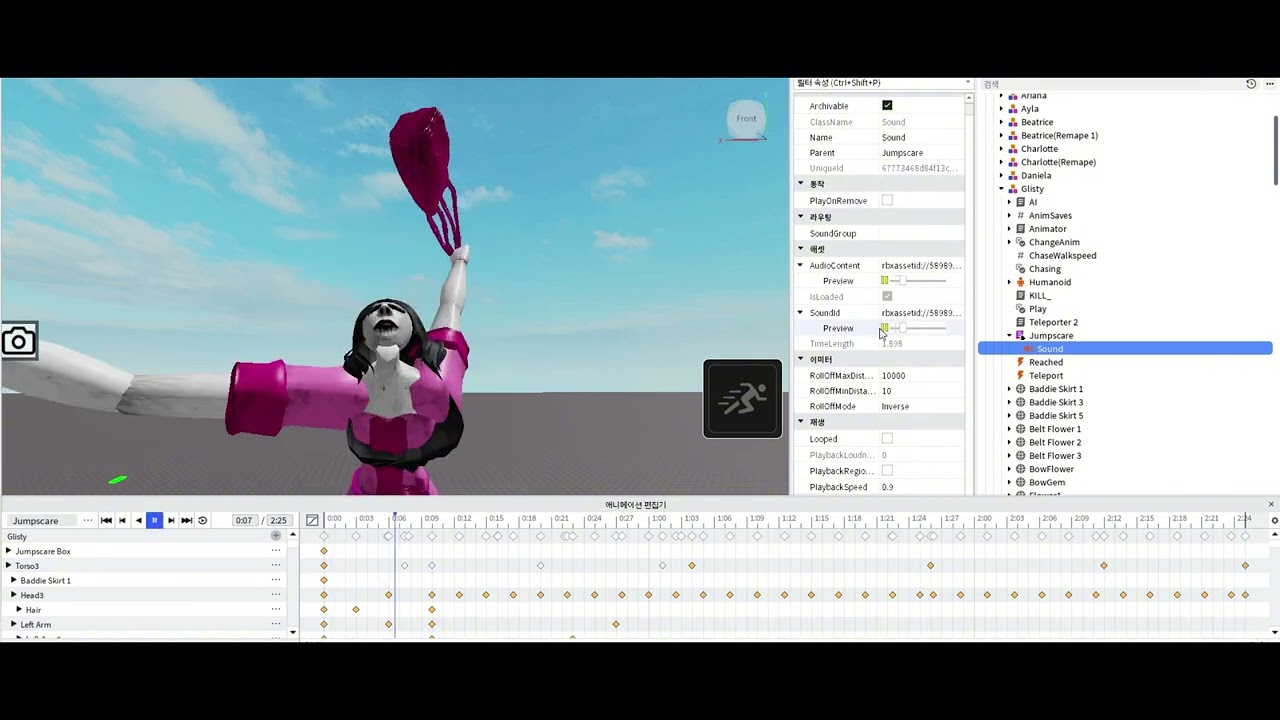Play the AudioContent preview
This screenshot has height=720, width=1280.
click(x=885, y=281)
